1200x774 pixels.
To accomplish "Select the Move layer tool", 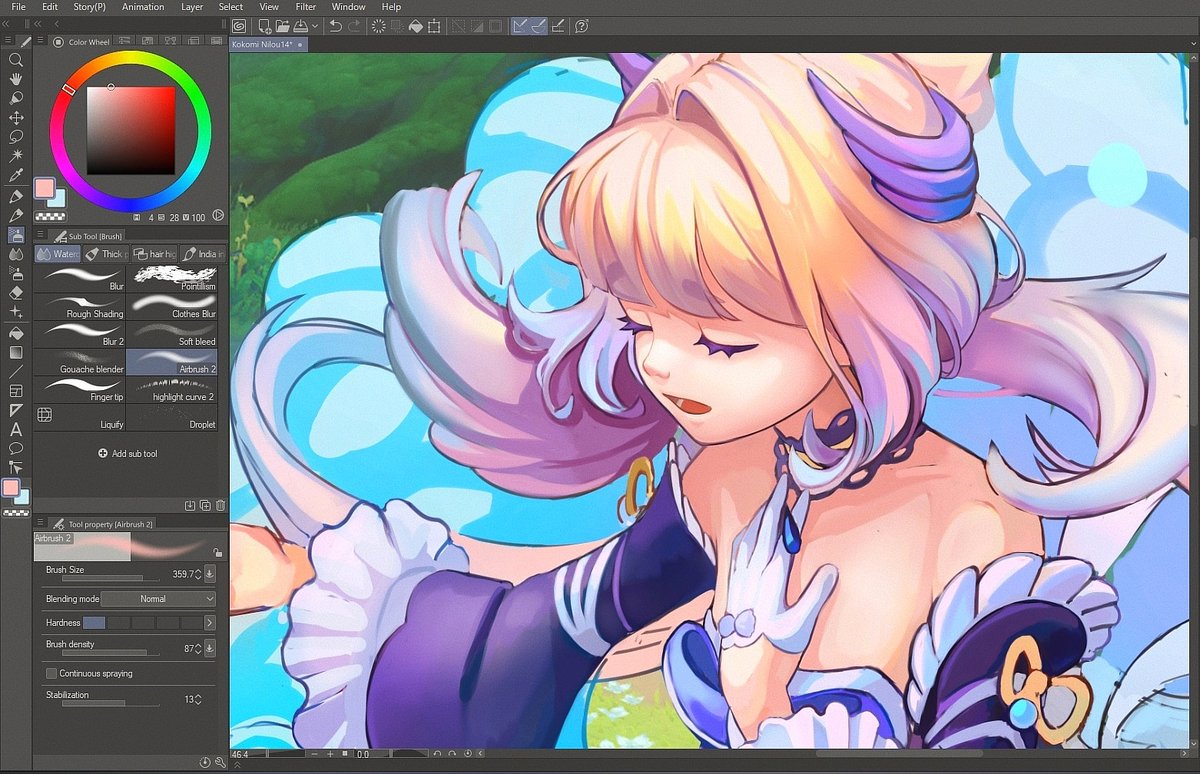I will (x=16, y=118).
